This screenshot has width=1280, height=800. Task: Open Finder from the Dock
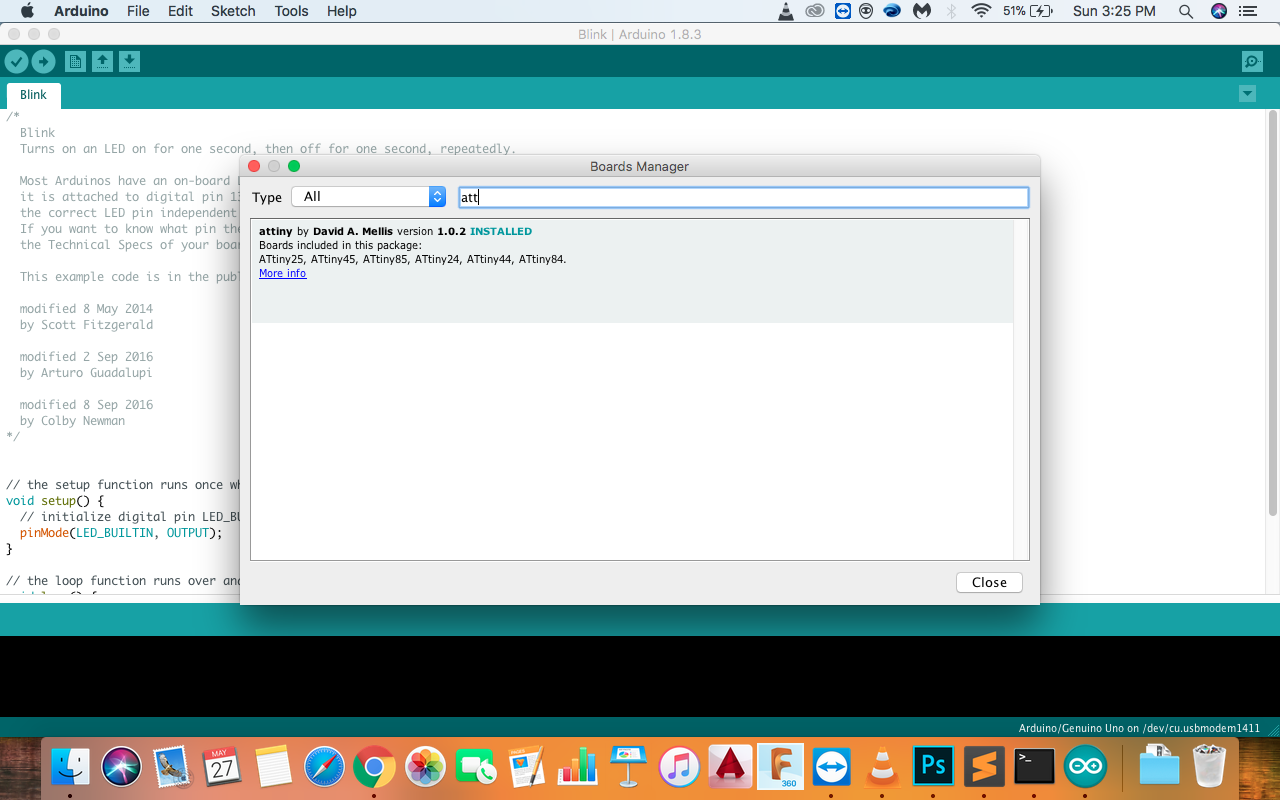[70, 768]
